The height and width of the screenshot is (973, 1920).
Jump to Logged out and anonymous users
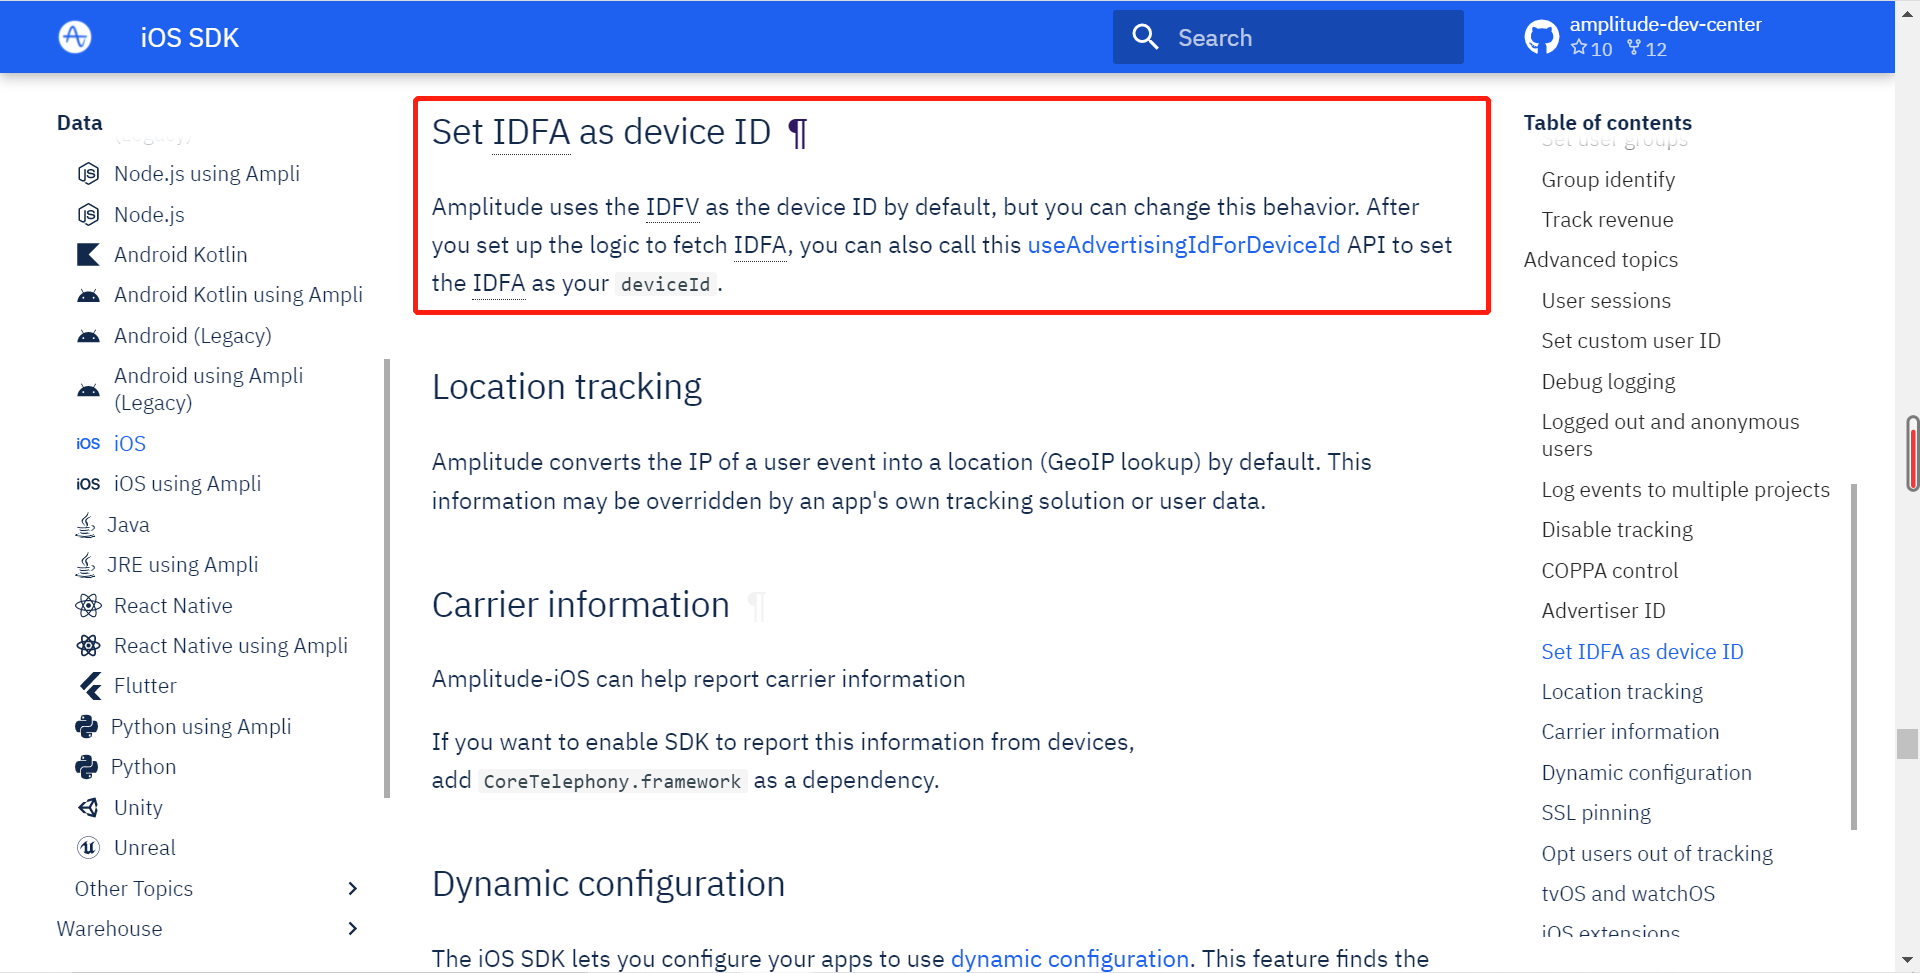[1670, 435]
